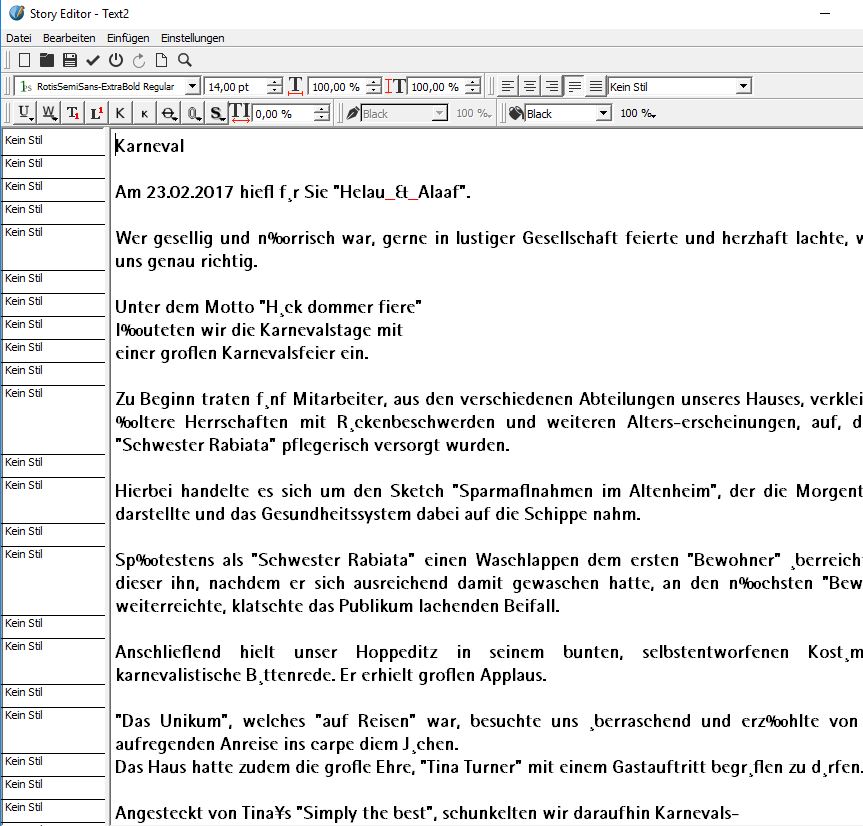Viewport: 863px width, 826px height.
Task: Enable justified text alignment
Action: coord(574,87)
